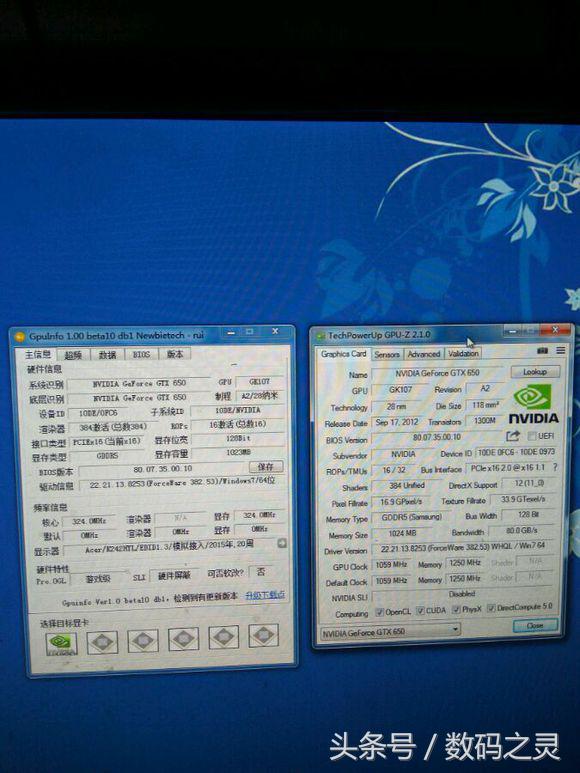Select the fifth target GPU slot icon

(x=223, y=637)
